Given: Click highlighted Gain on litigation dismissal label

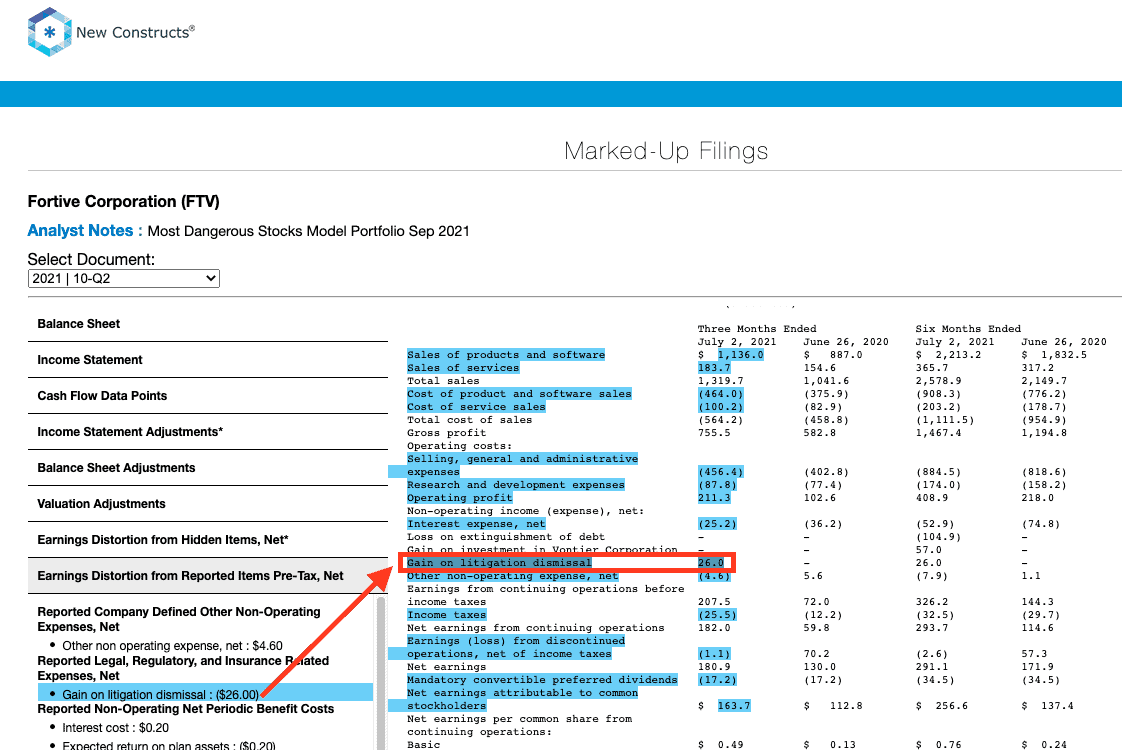Looking at the screenshot, I should tap(499, 562).
